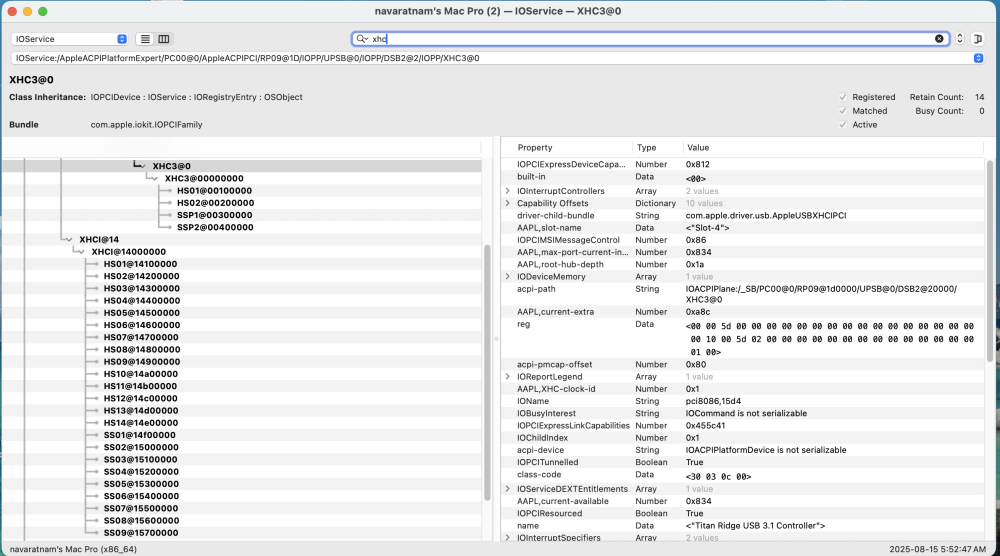This screenshot has height=556, width=1000.
Task: Click in the xhc search field
Action: pyautogui.click(x=651, y=39)
